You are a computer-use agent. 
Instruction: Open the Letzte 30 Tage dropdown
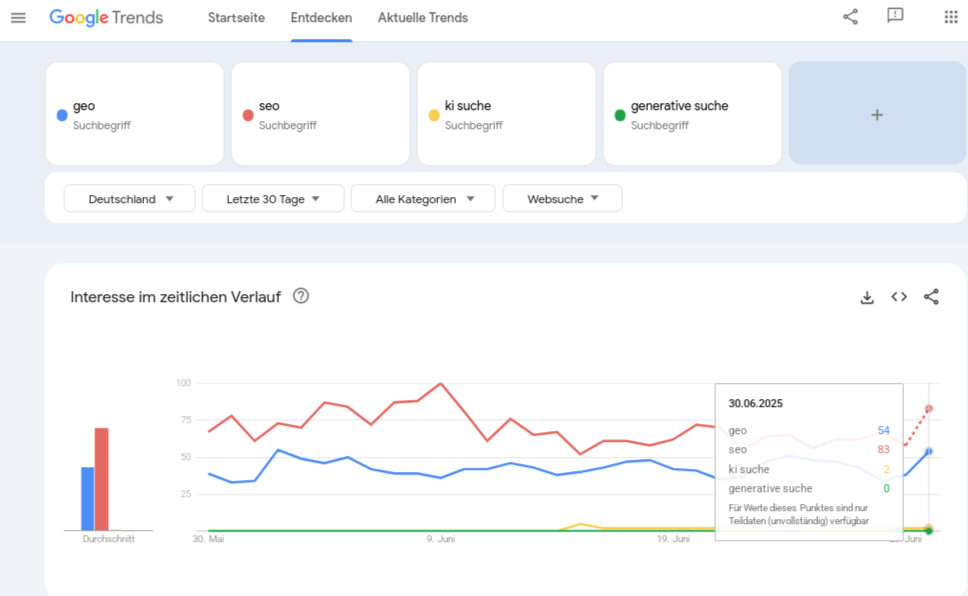coord(273,199)
